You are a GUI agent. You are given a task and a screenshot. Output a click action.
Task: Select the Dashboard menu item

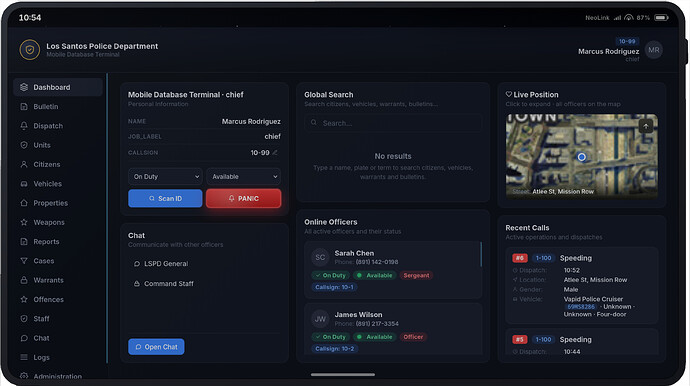point(58,87)
